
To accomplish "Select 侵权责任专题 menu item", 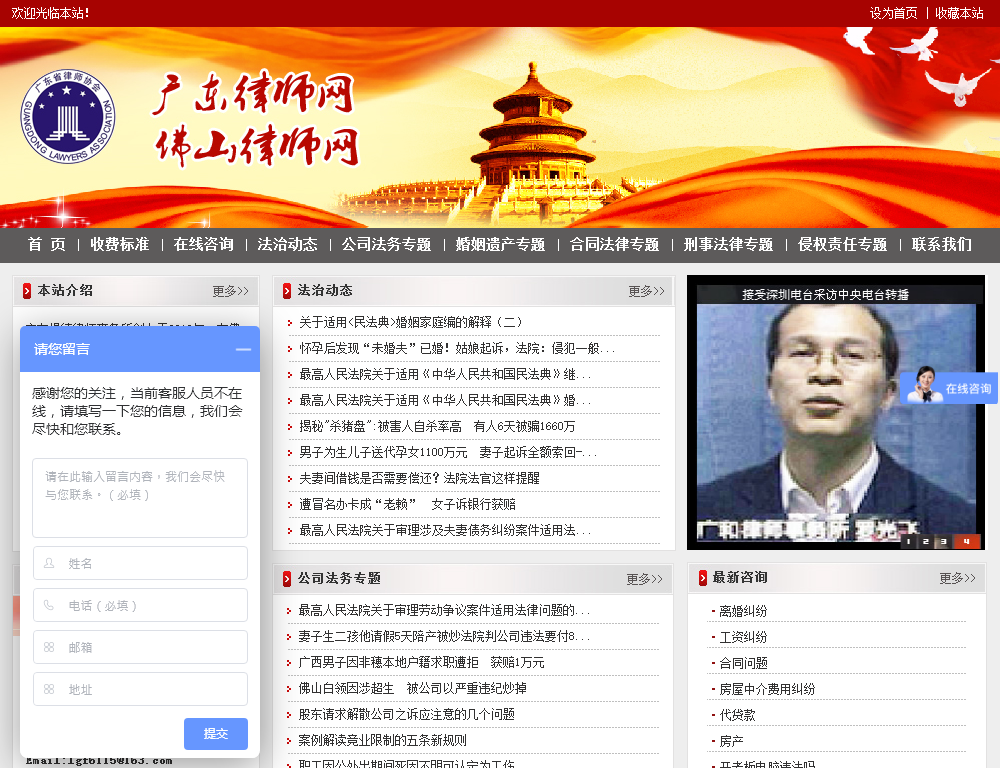I will (x=842, y=244).
